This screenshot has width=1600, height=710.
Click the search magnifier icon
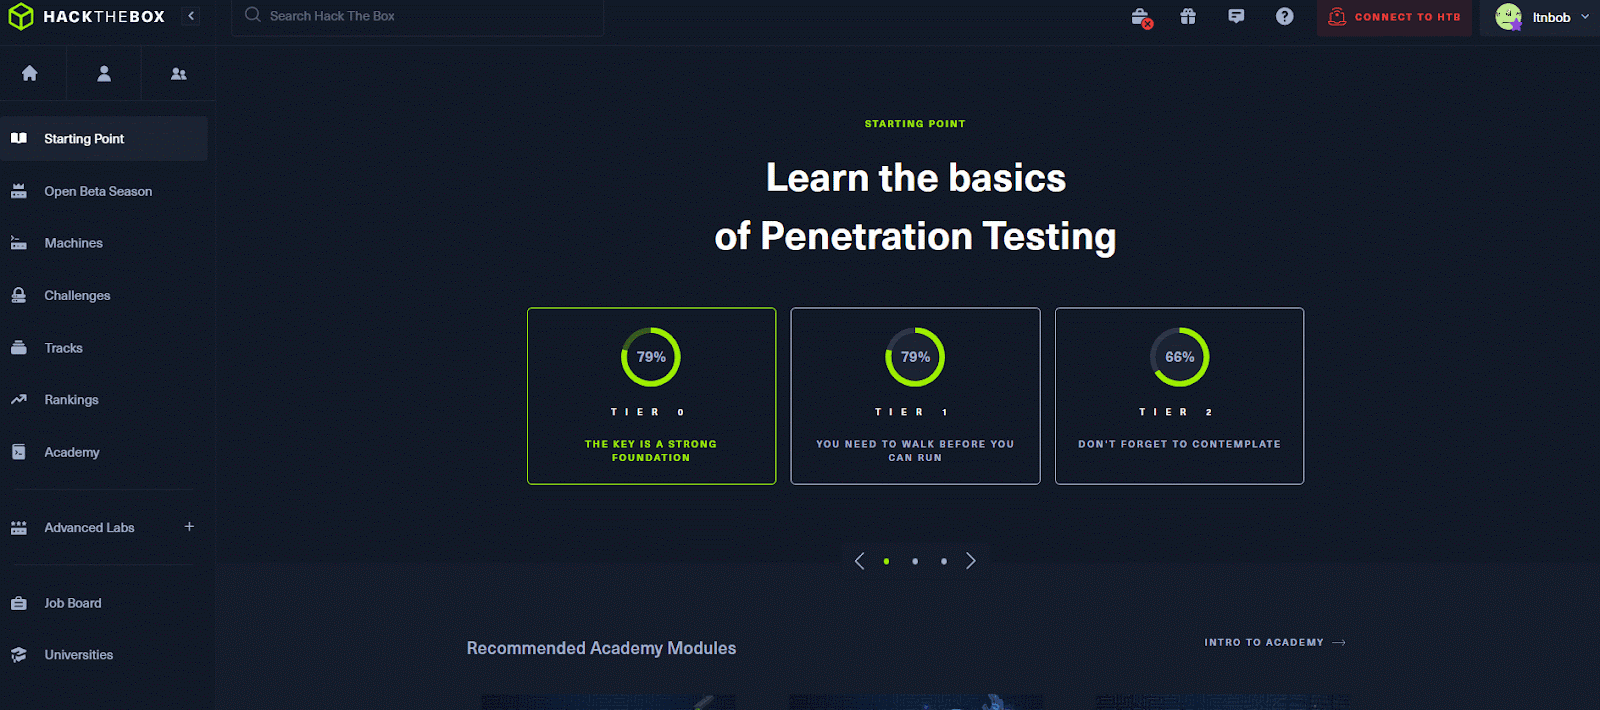click(x=253, y=15)
